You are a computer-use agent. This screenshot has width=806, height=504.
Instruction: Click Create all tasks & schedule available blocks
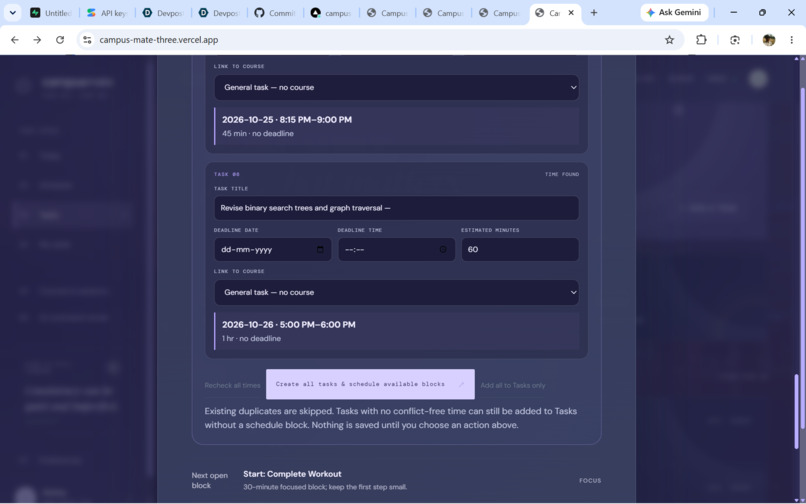click(x=370, y=384)
